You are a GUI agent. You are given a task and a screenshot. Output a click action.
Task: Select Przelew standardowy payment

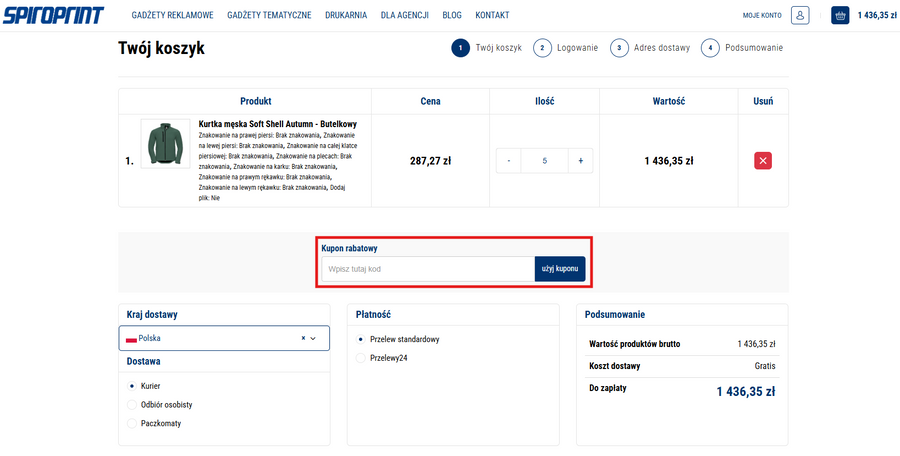(x=361, y=339)
